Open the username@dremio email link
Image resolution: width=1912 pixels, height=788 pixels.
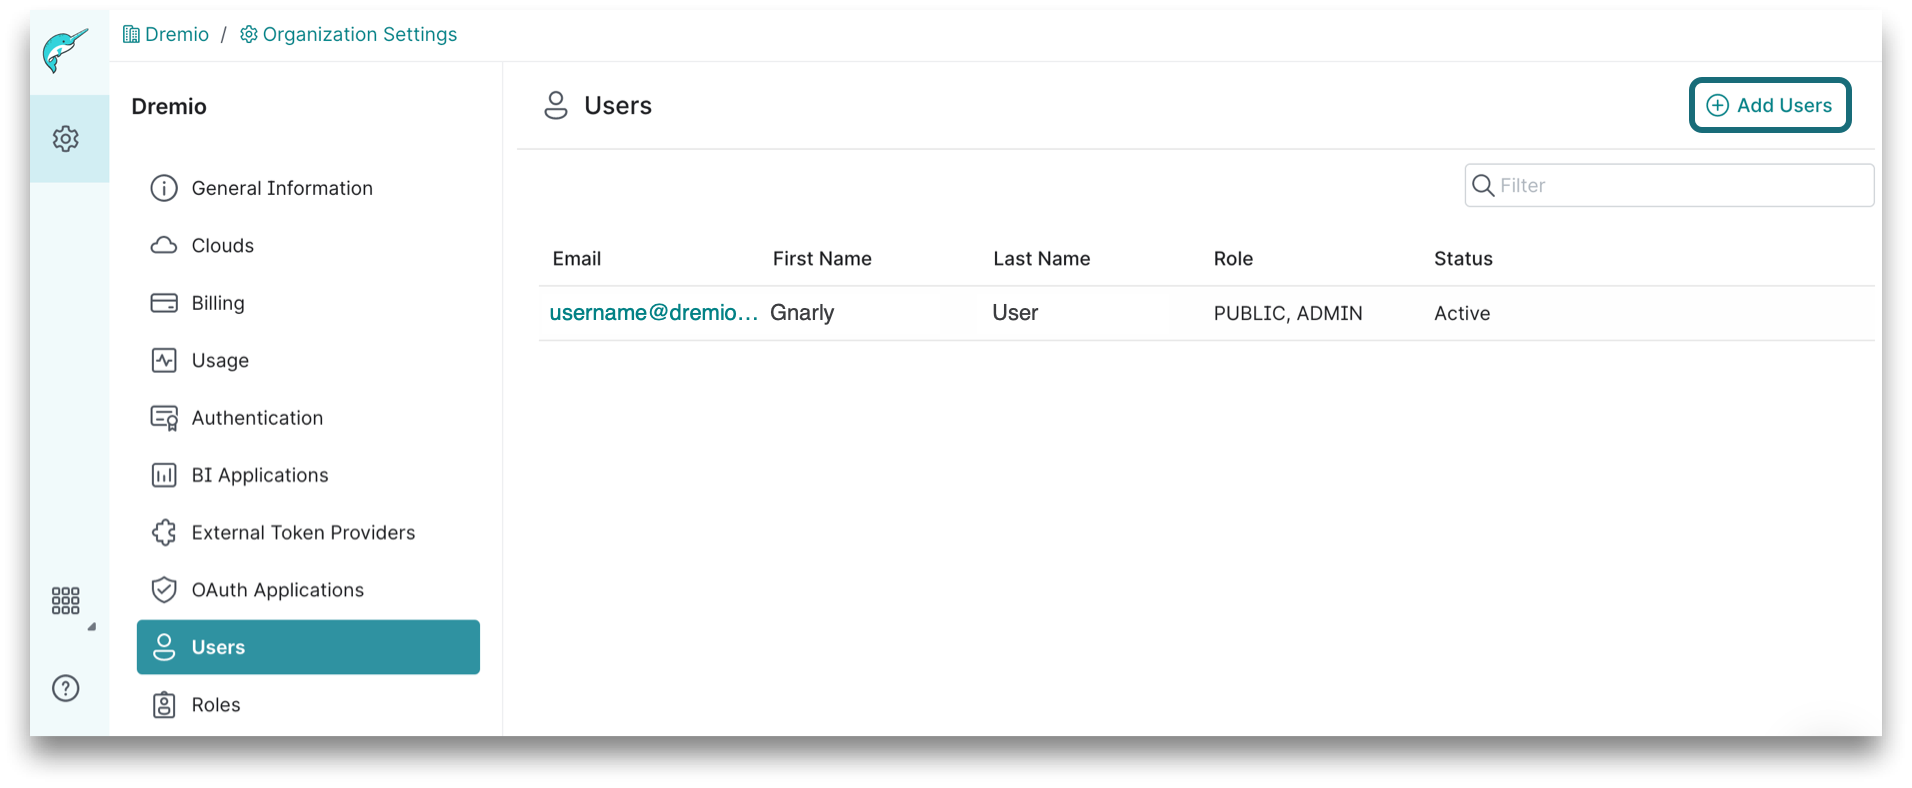(653, 313)
